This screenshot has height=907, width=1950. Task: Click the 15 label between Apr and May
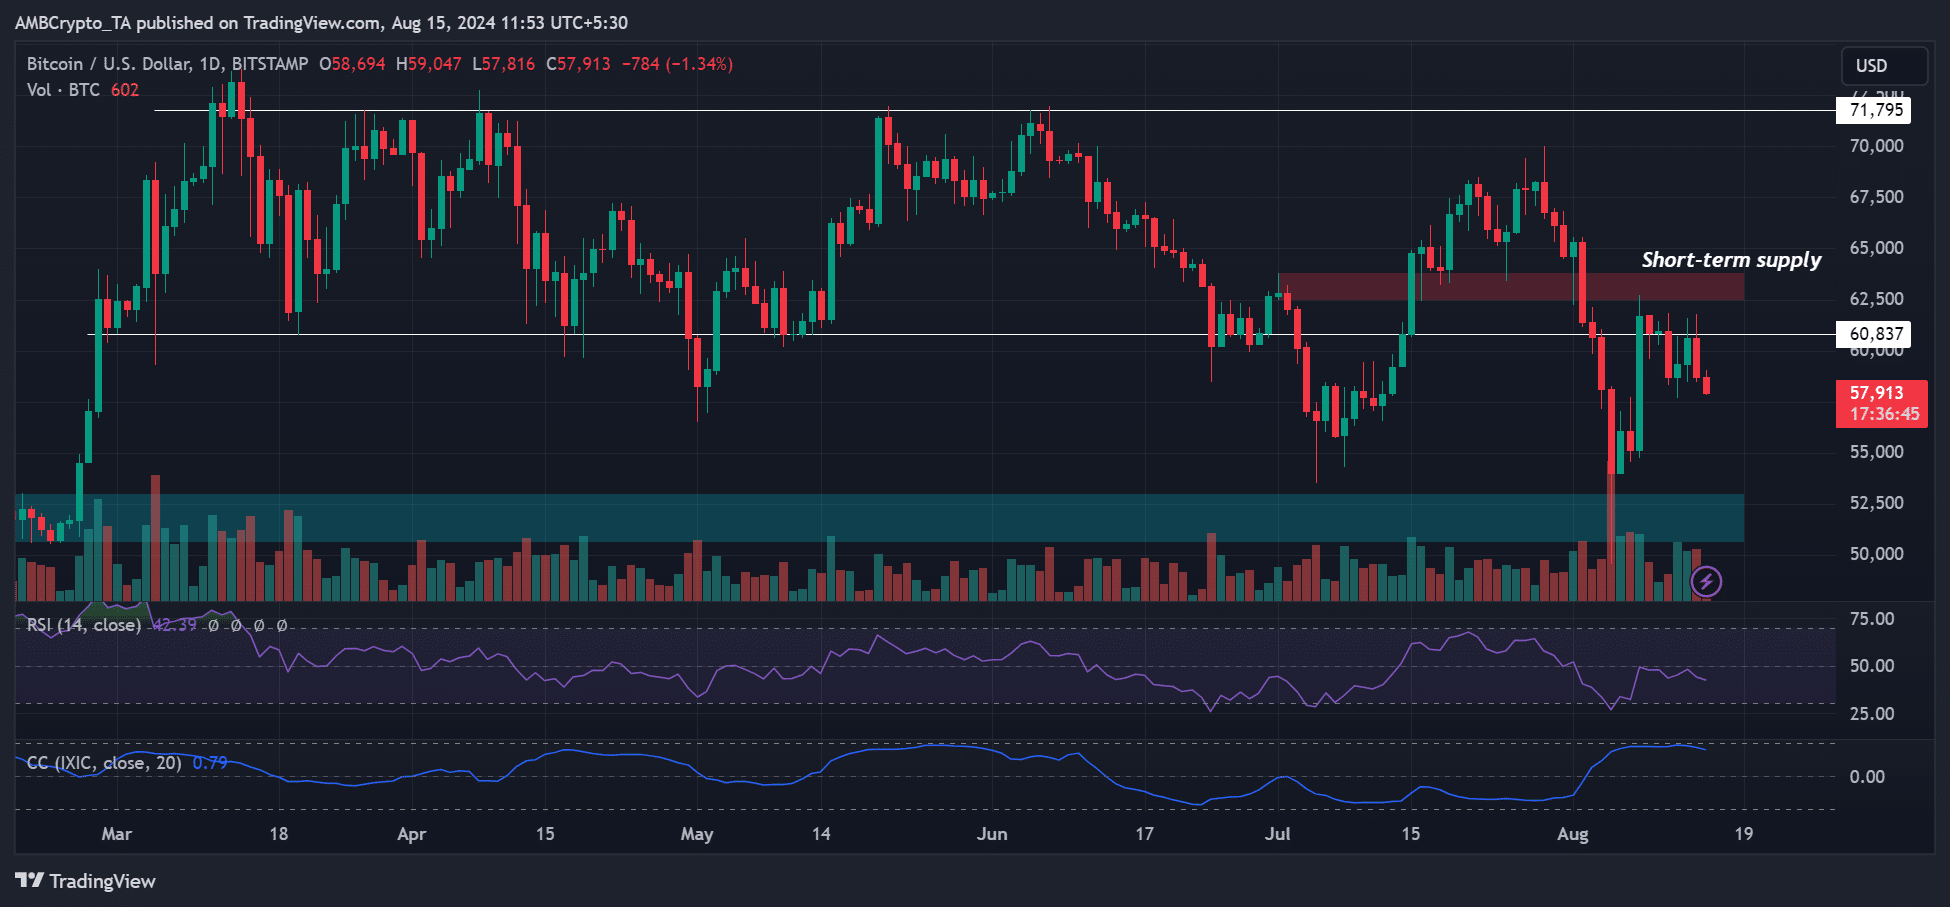tap(545, 834)
